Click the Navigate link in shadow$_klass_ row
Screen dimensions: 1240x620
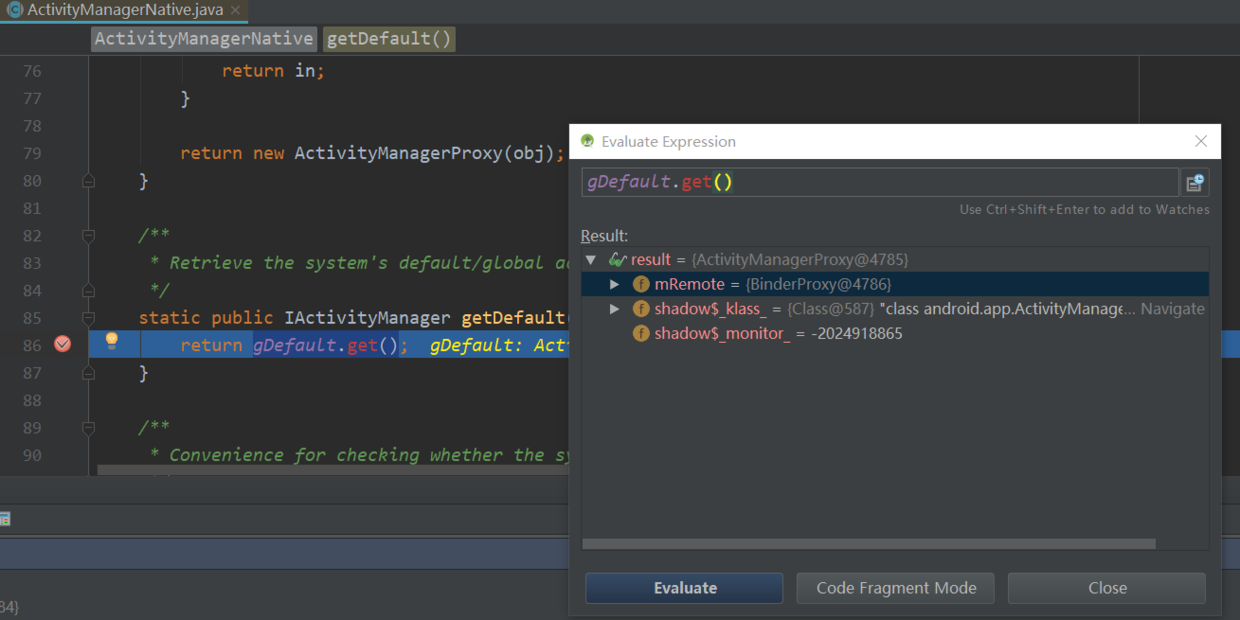[x=1172, y=309]
